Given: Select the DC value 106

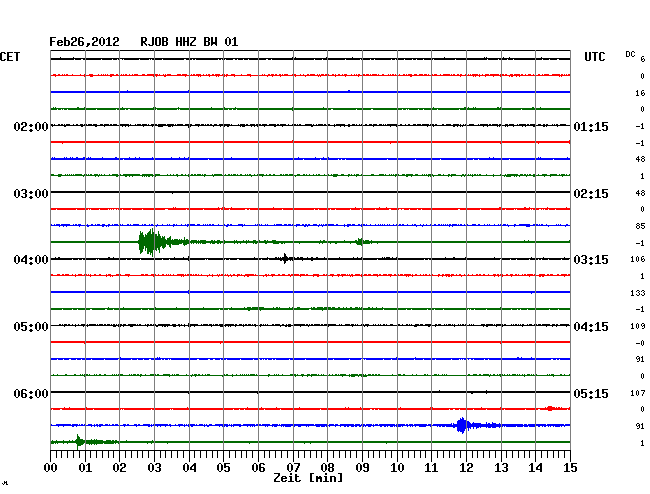Looking at the screenshot, I should [638, 259].
